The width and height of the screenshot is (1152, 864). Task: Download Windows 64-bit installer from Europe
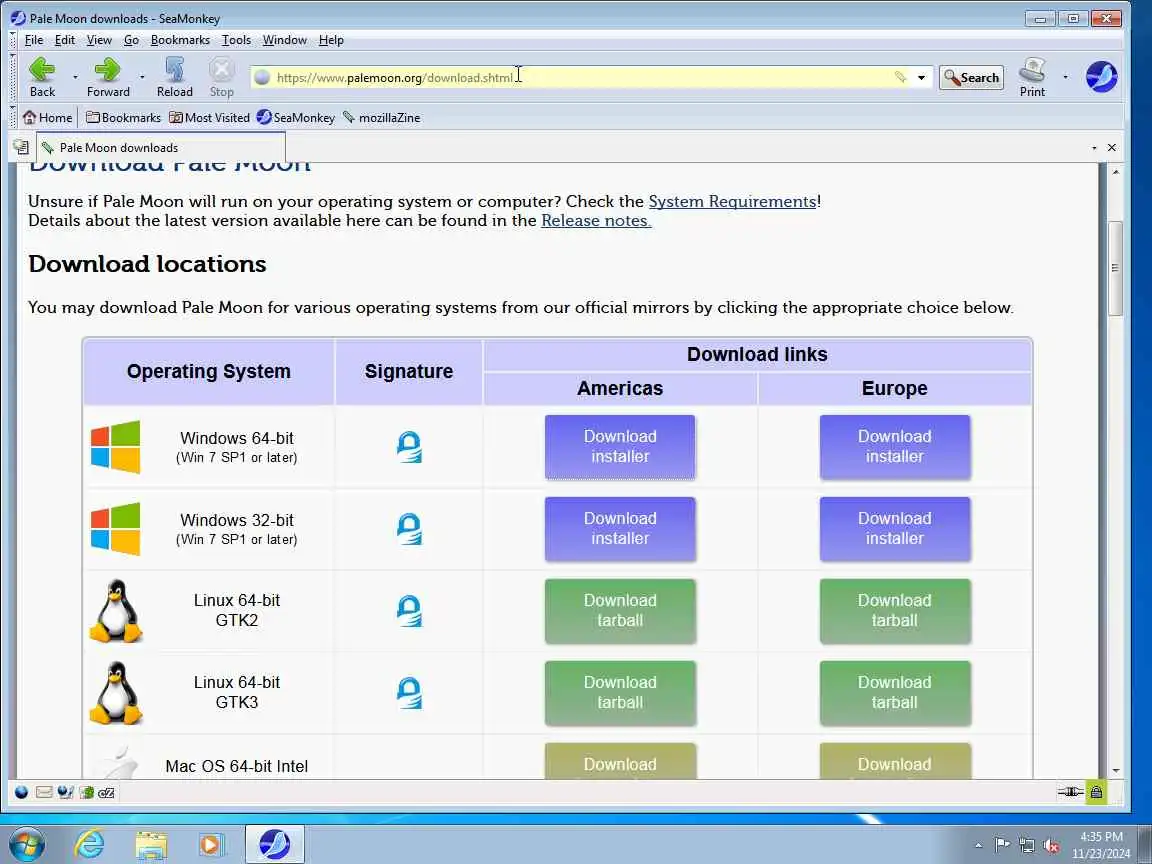click(895, 447)
